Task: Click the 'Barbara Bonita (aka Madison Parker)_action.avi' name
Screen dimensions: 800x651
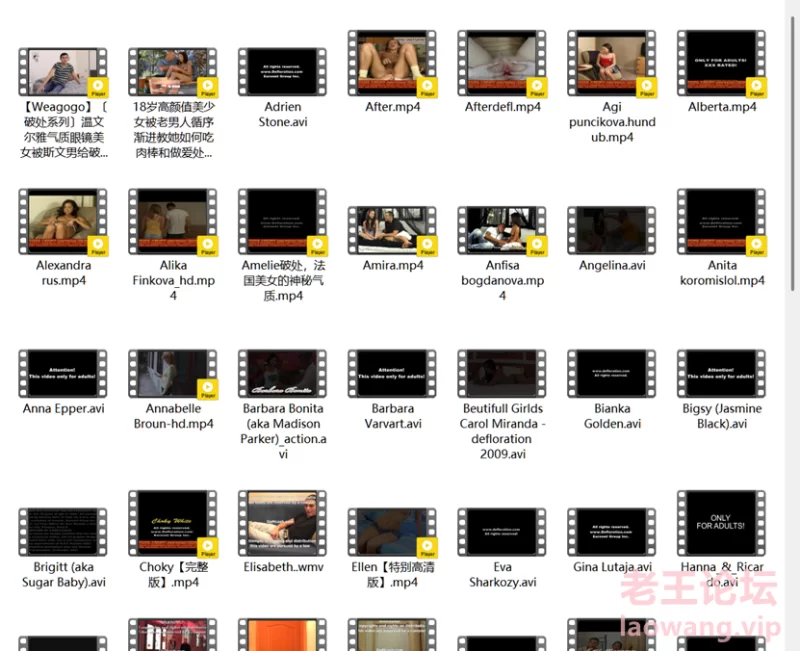Action: click(283, 431)
